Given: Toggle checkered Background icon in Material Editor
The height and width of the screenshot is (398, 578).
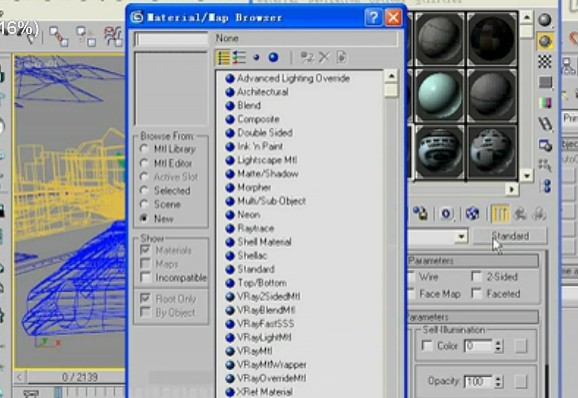Looking at the screenshot, I should [545, 61].
